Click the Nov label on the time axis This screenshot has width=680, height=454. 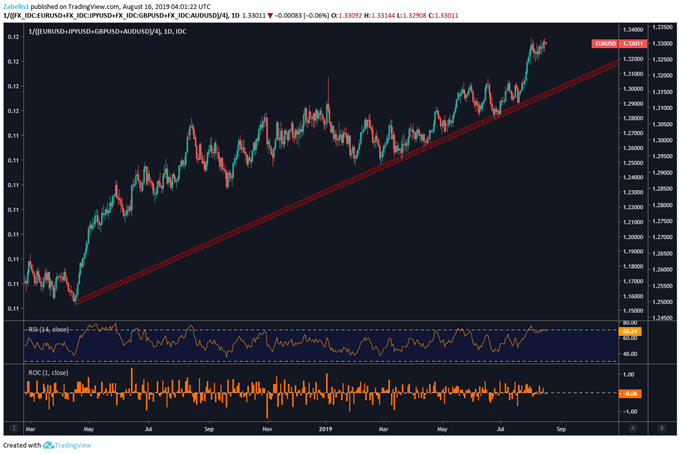267,429
